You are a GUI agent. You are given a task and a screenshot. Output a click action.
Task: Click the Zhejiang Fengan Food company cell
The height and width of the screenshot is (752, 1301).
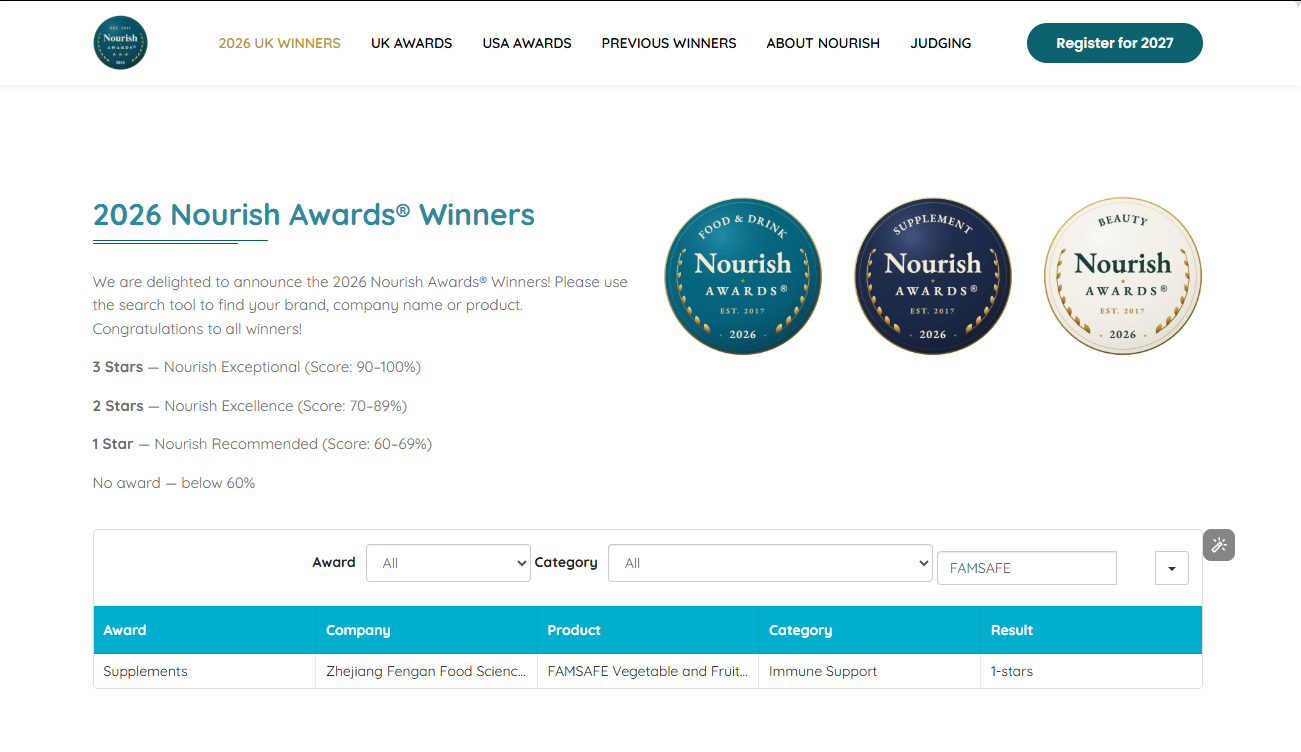click(427, 671)
